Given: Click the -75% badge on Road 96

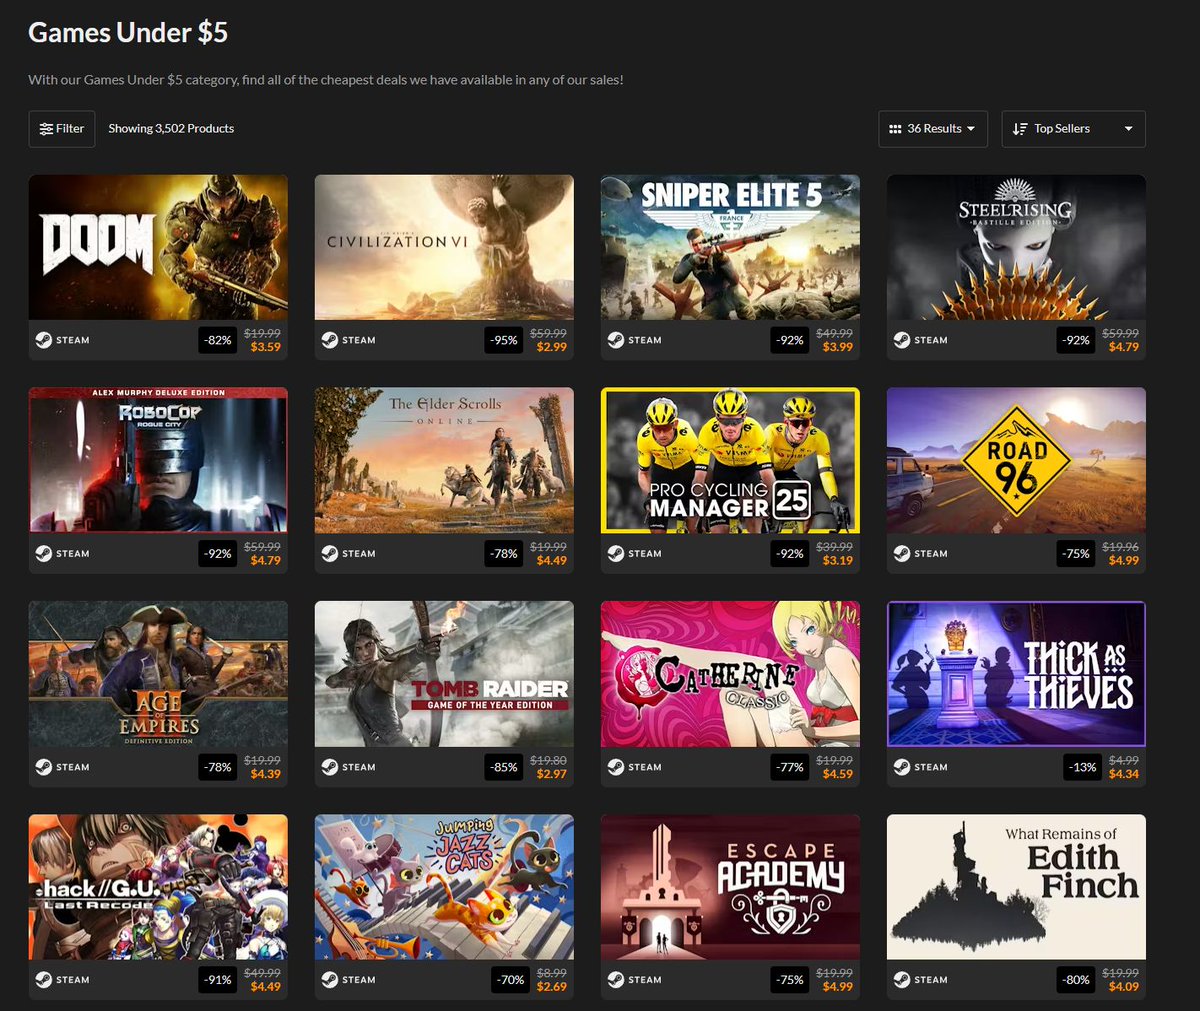Looking at the screenshot, I should [x=1076, y=553].
